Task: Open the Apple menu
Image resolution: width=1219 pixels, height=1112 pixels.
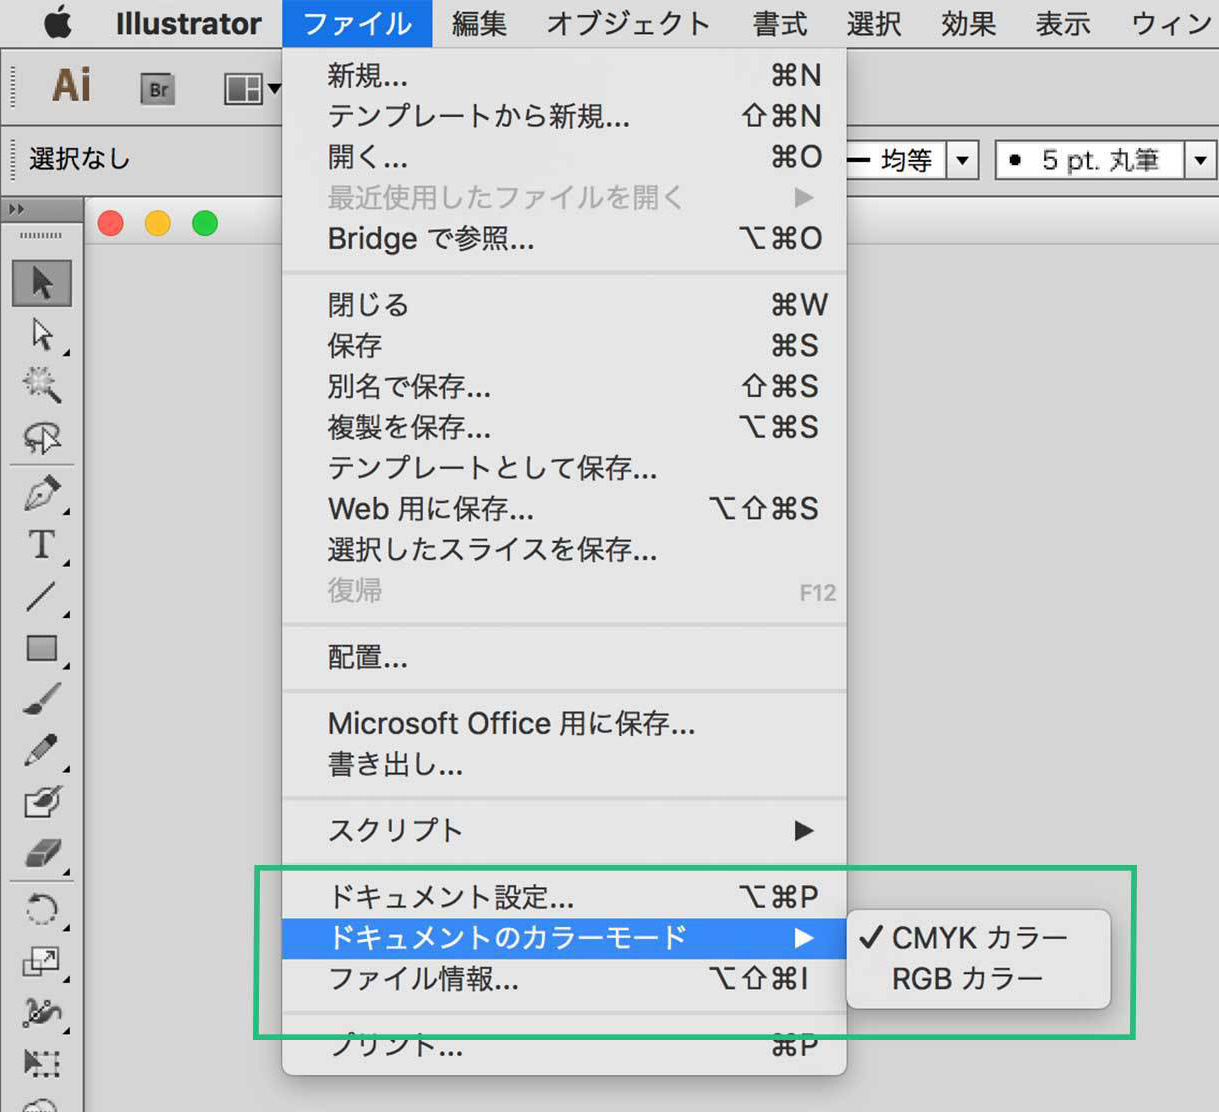Action: (x=57, y=23)
